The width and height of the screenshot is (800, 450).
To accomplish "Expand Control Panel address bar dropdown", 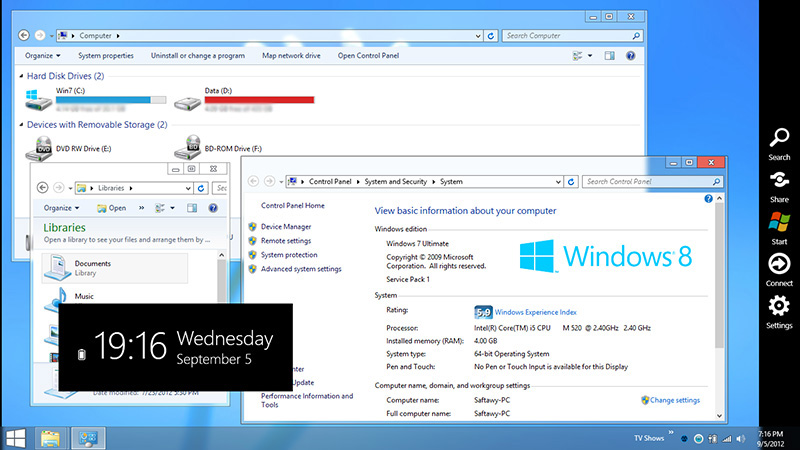I will coord(558,182).
